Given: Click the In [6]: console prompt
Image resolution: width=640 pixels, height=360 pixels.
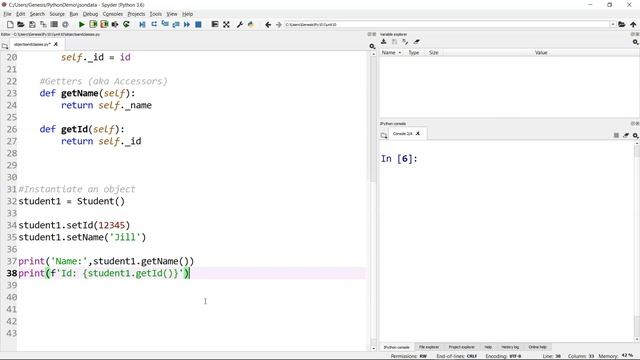Looking at the screenshot, I should (x=399, y=159).
